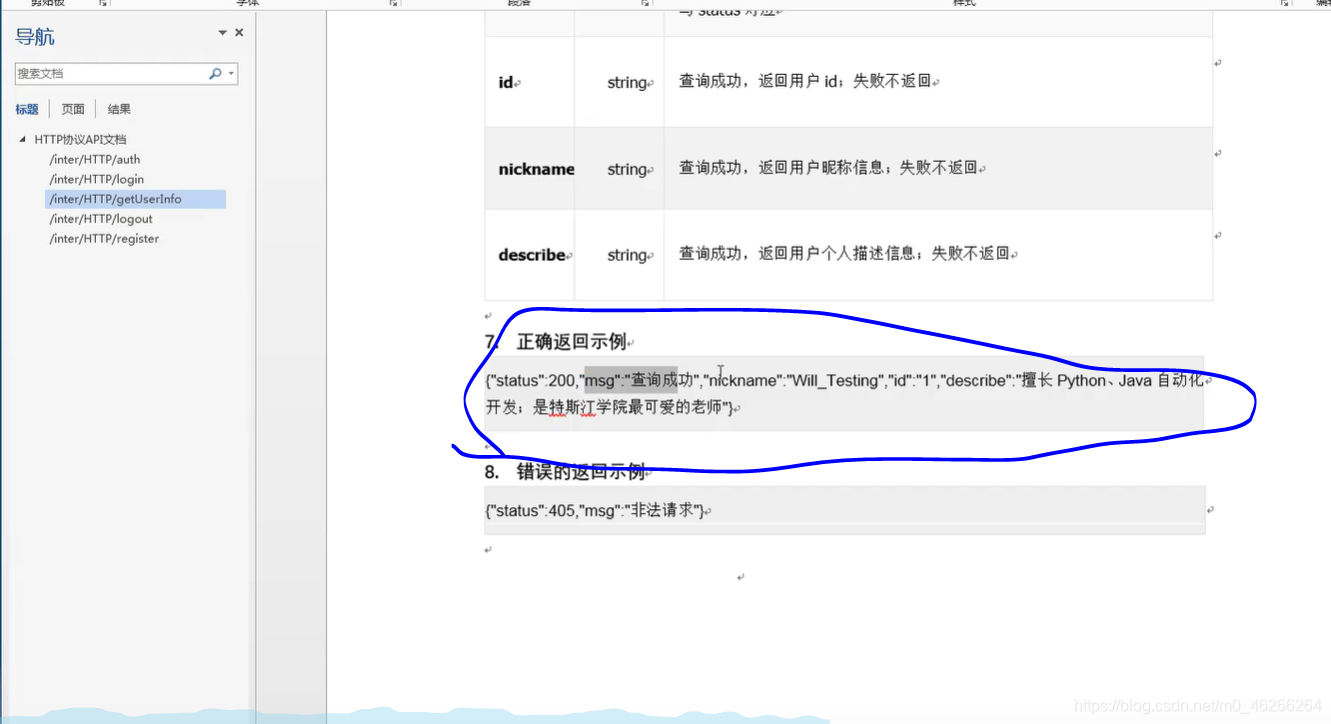1331x724 pixels.
Task: Switch to the 标题 tab
Action: (27, 109)
